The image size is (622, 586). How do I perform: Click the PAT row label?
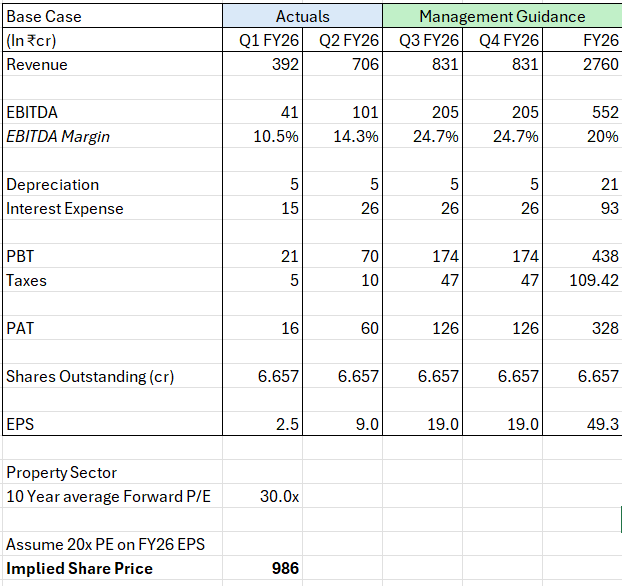pos(22,328)
